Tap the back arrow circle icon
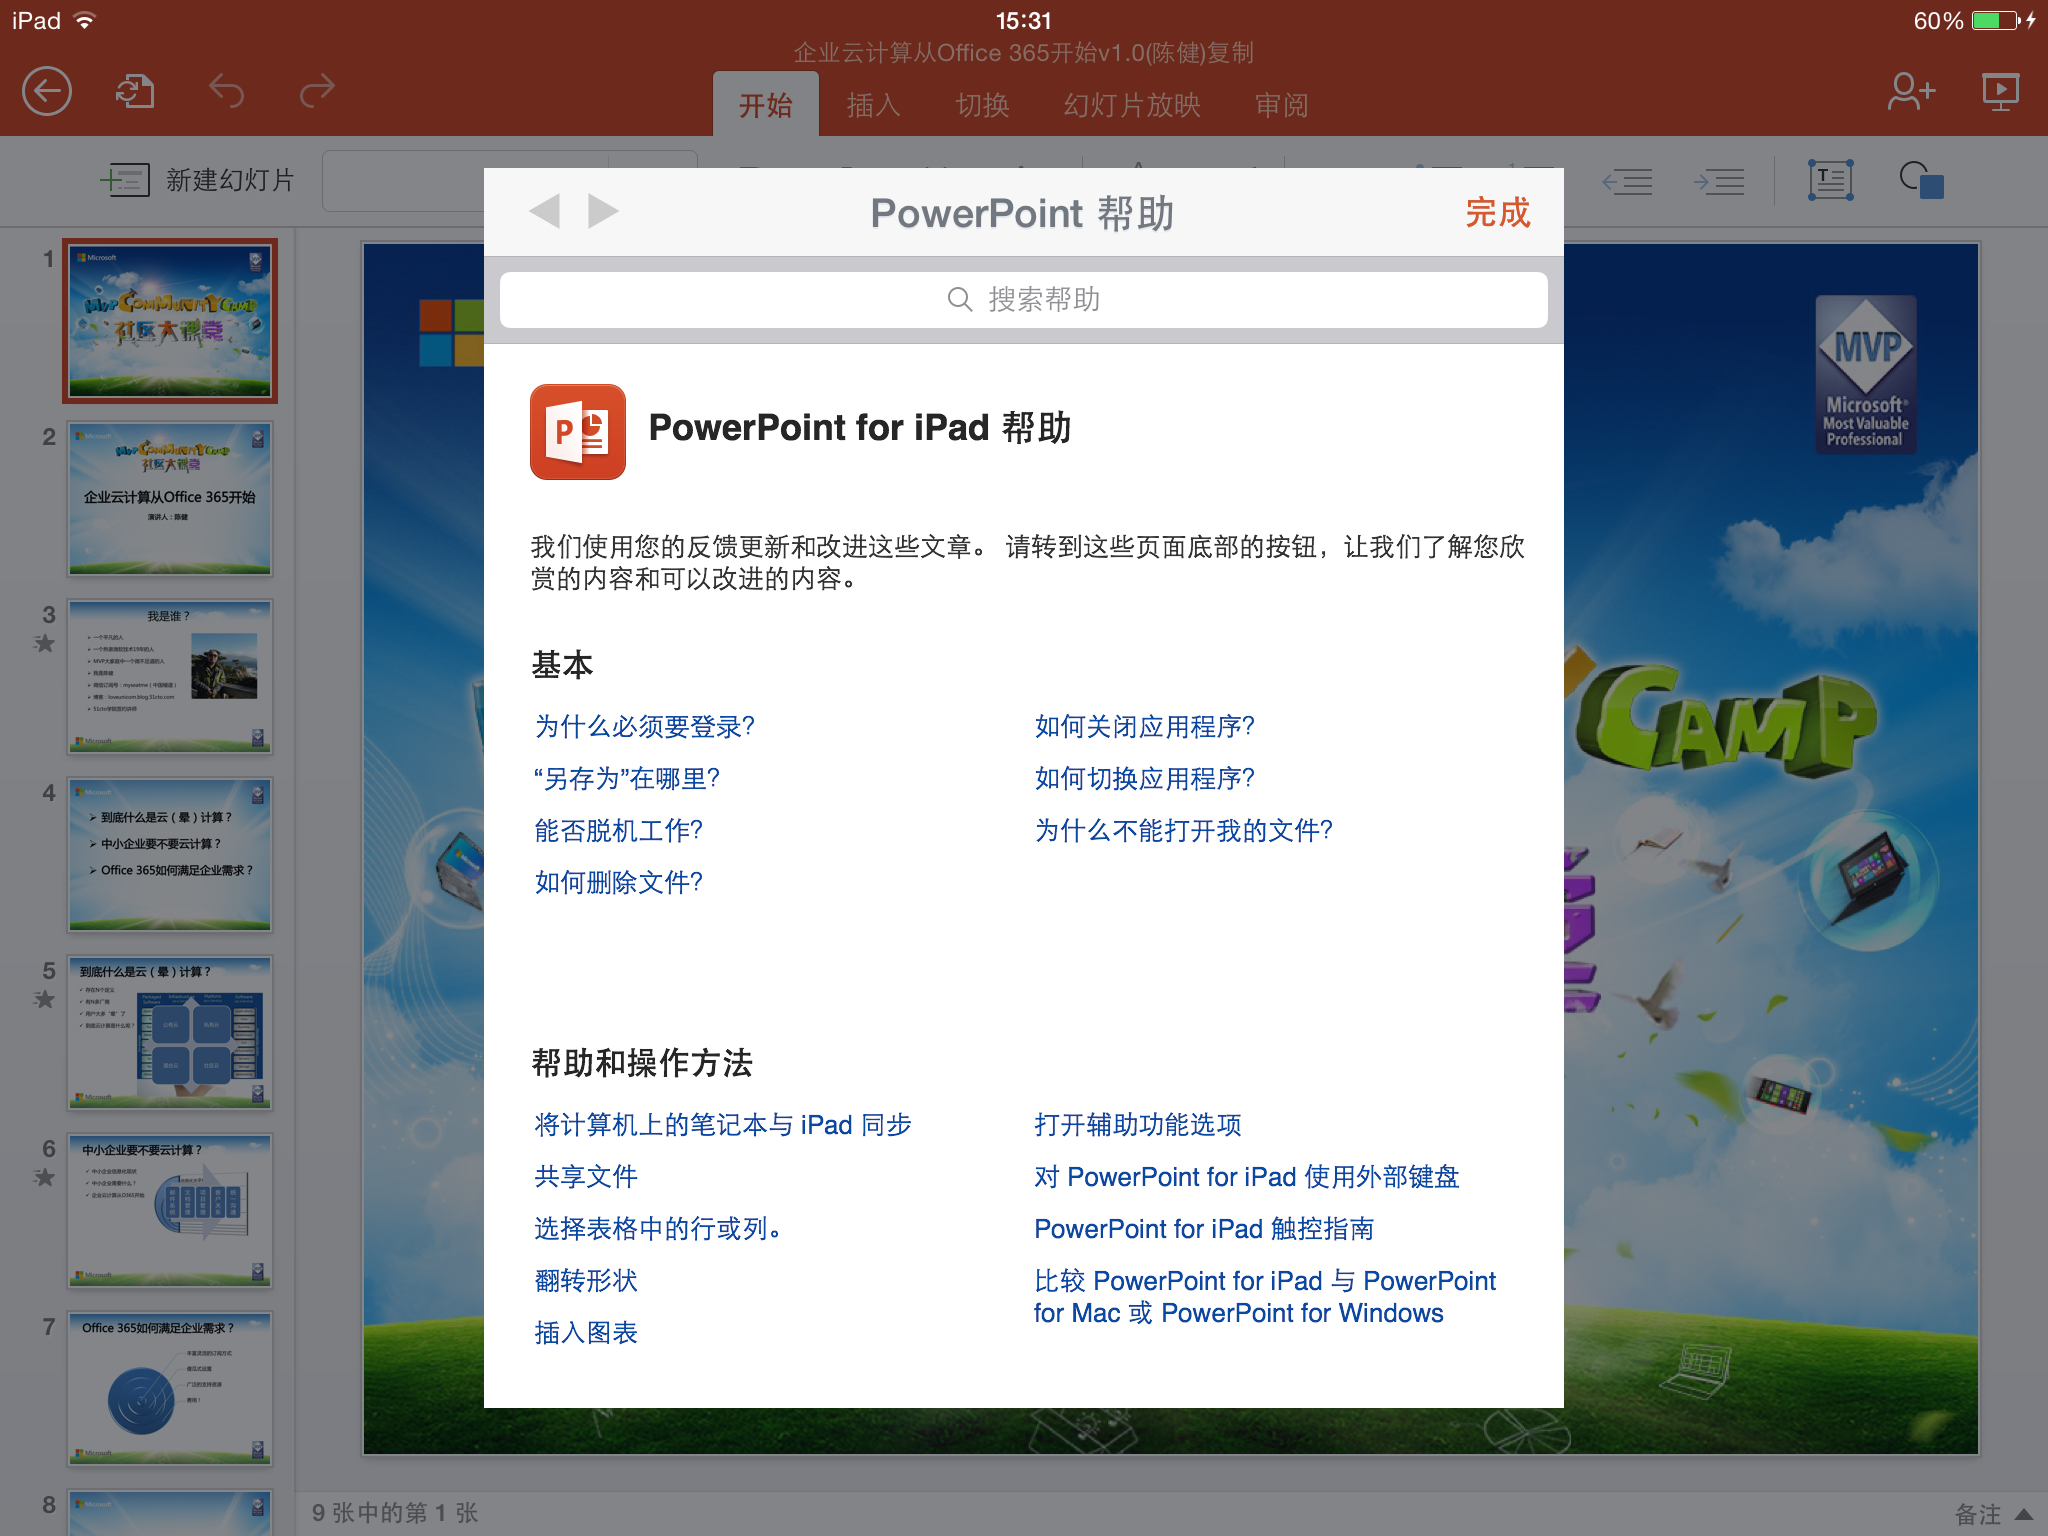This screenshot has height=1536, width=2048. pyautogui.click(x=47, y=92)
